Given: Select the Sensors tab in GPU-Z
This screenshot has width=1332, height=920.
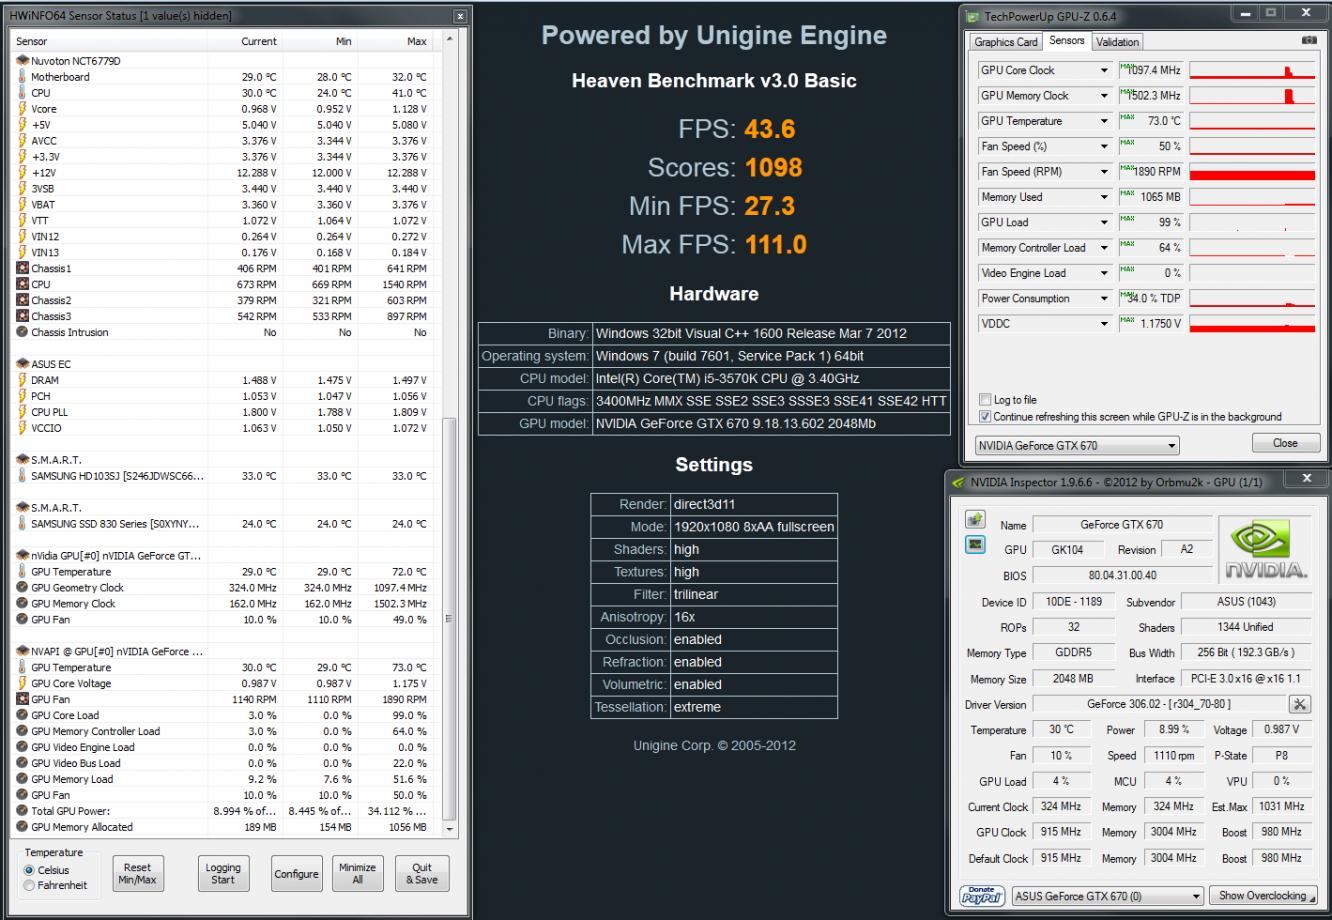Looking at the screenshot, I should point(1067,41).
